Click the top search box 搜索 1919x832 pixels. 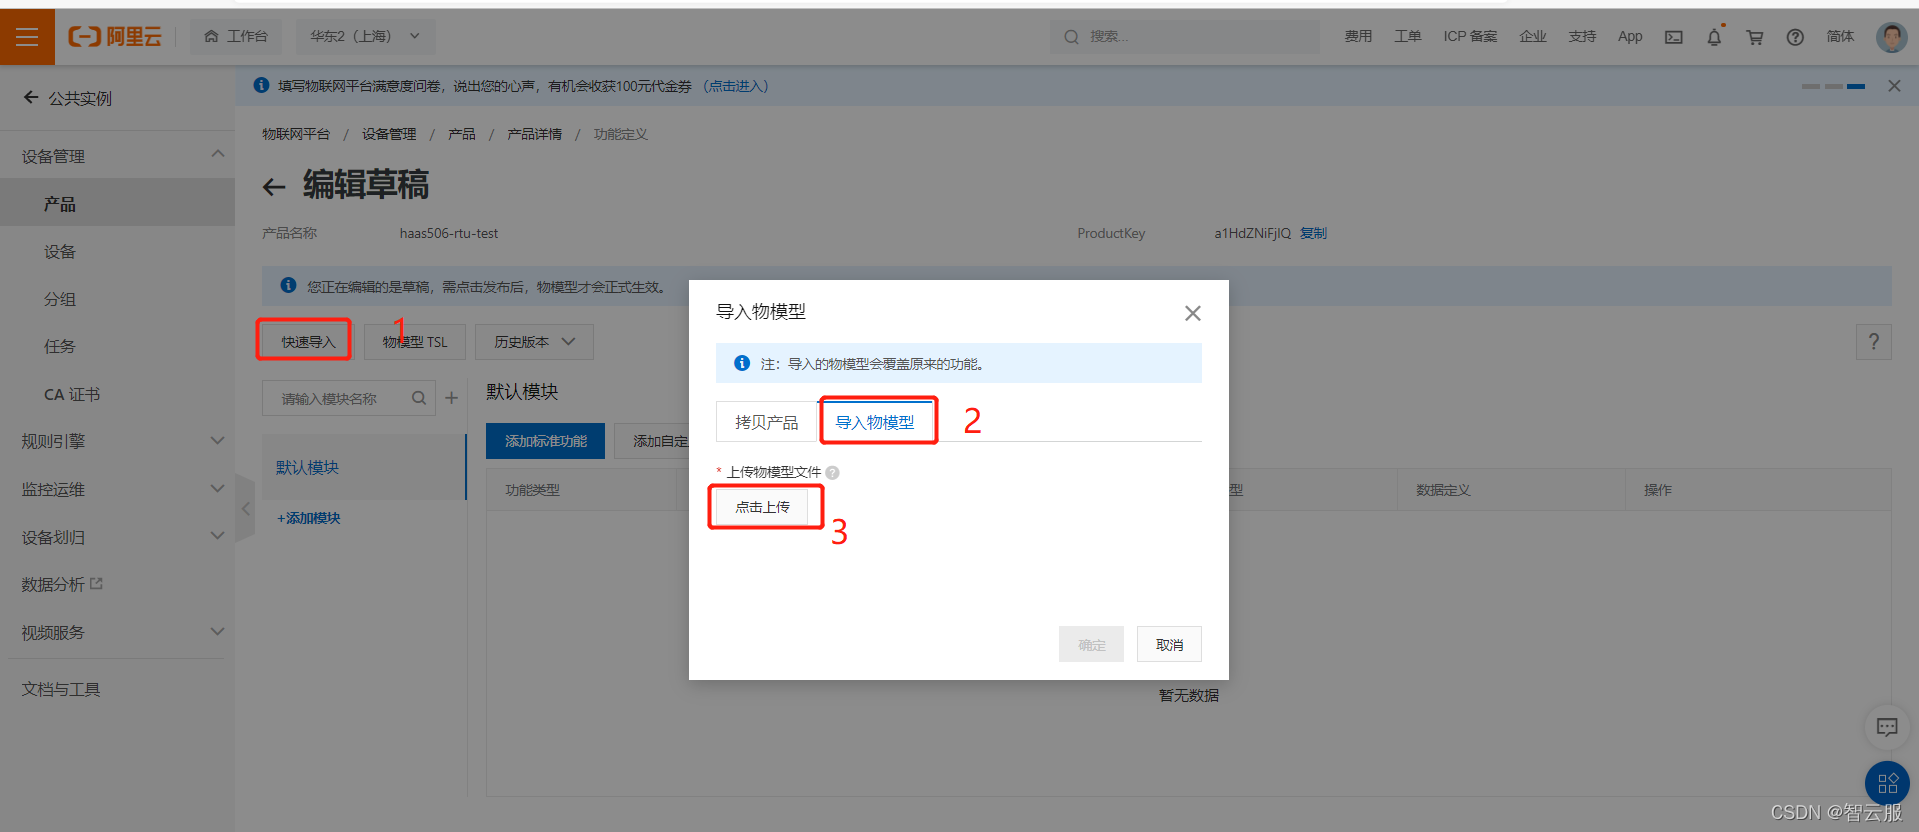1185,37
